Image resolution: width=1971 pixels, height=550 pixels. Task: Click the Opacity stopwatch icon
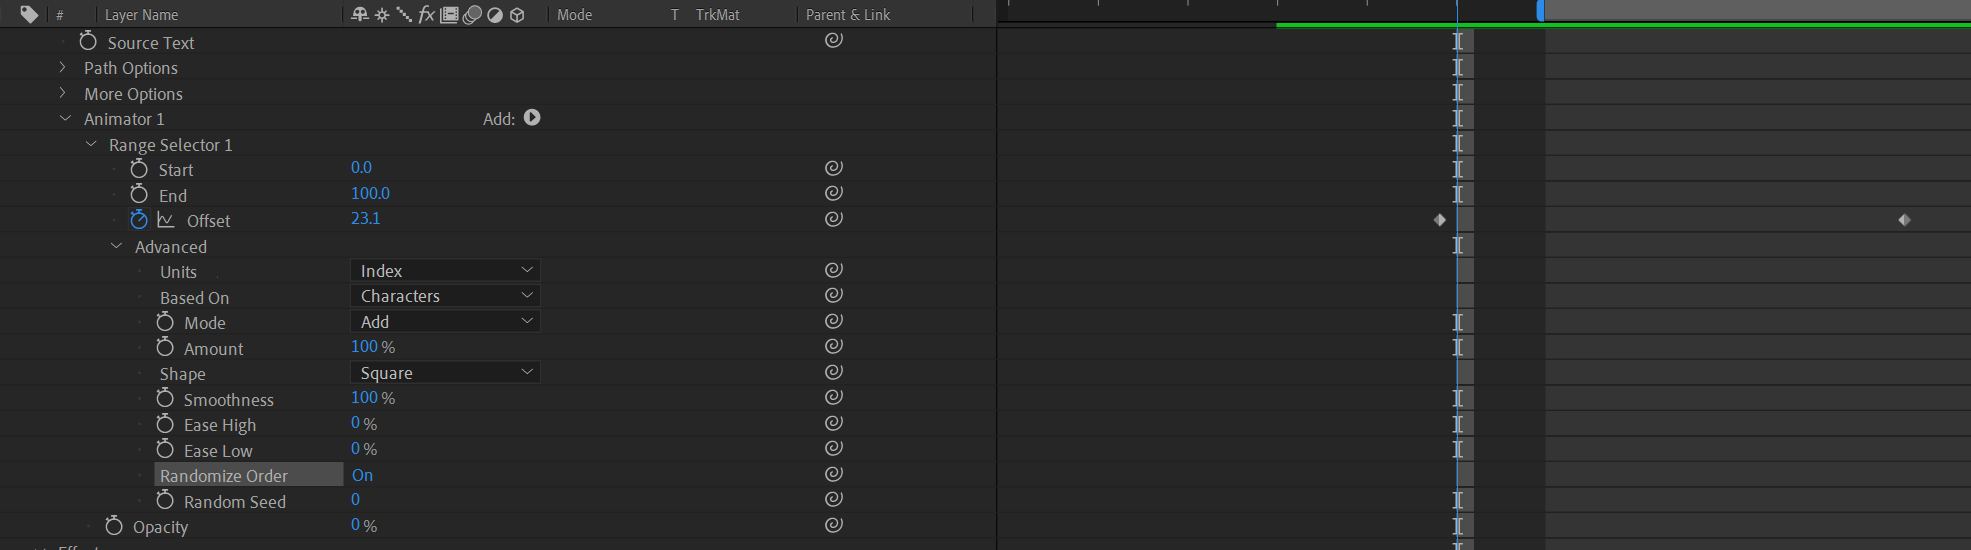[x=114, y=526]
